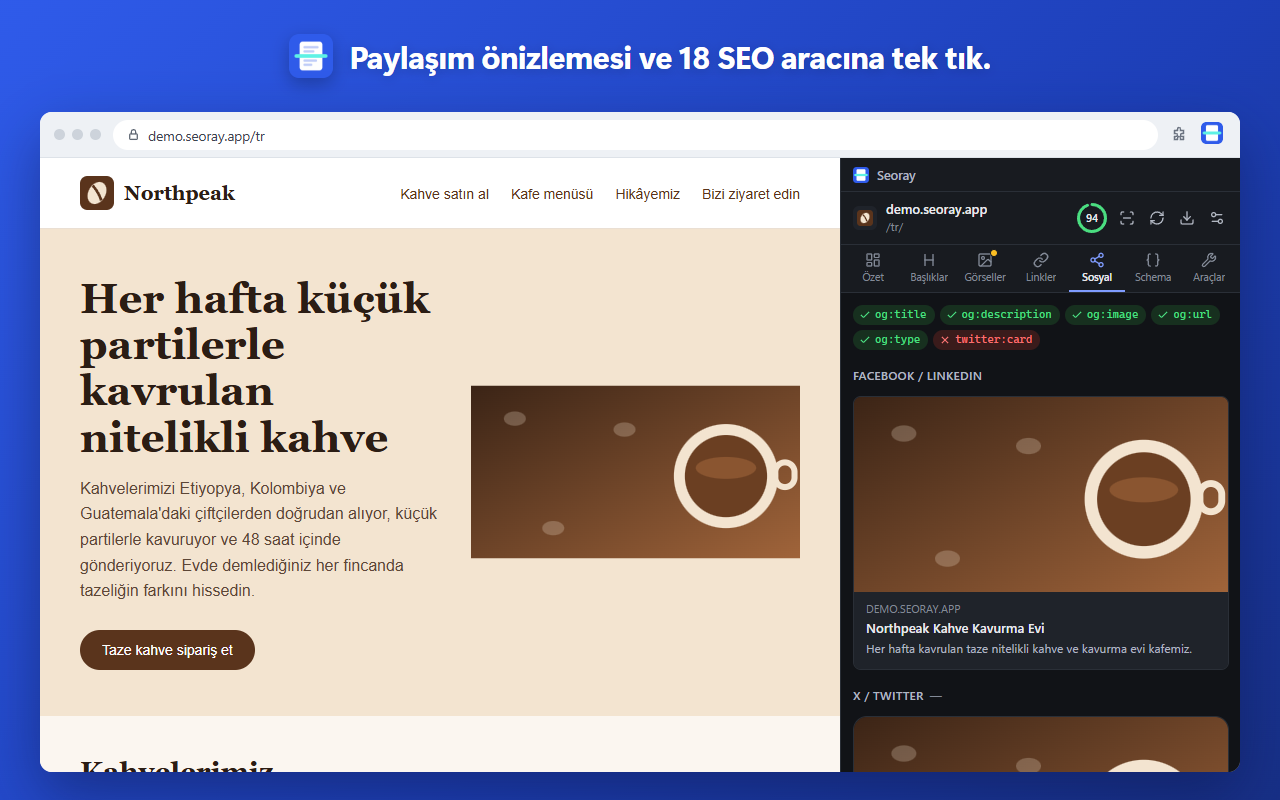Click the Bizi ziyaret edin link
This screenshot has height=800, width=1280.
[x=751, y=194]
